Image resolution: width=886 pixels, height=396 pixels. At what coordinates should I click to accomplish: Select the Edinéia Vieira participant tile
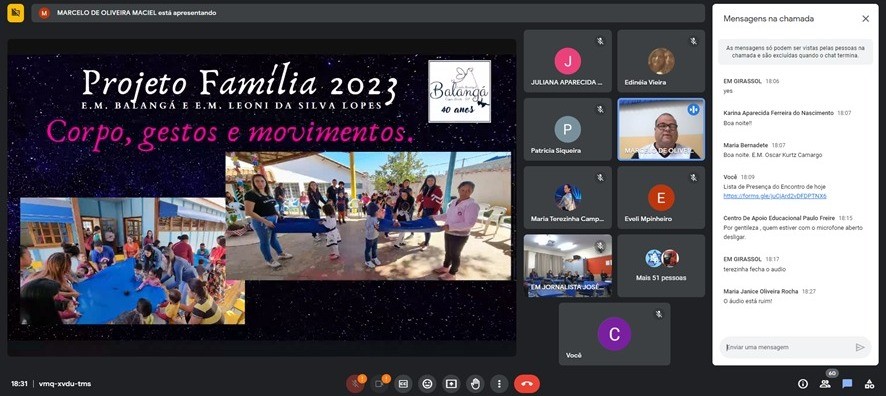point(661,61)
